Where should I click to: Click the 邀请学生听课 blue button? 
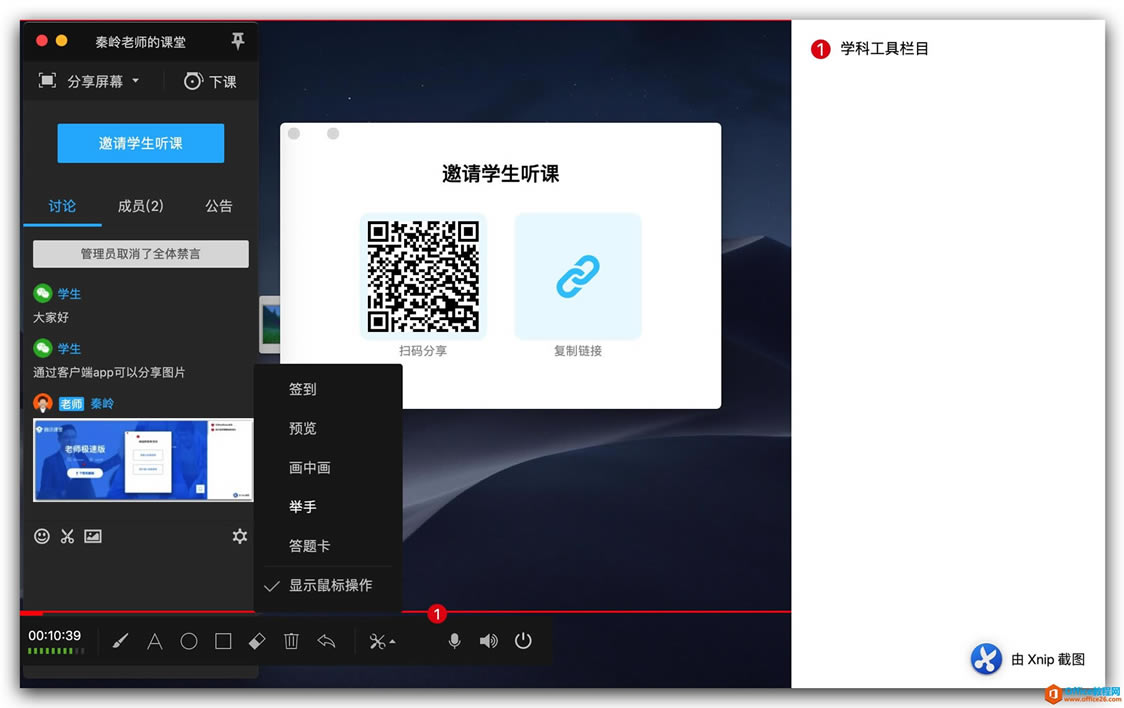tap(140, 143)
